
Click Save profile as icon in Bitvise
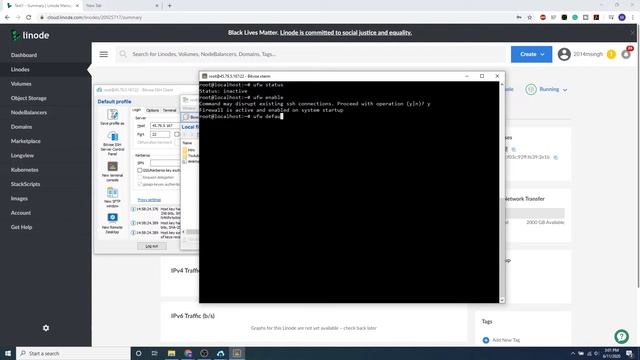tap(112, 117)
